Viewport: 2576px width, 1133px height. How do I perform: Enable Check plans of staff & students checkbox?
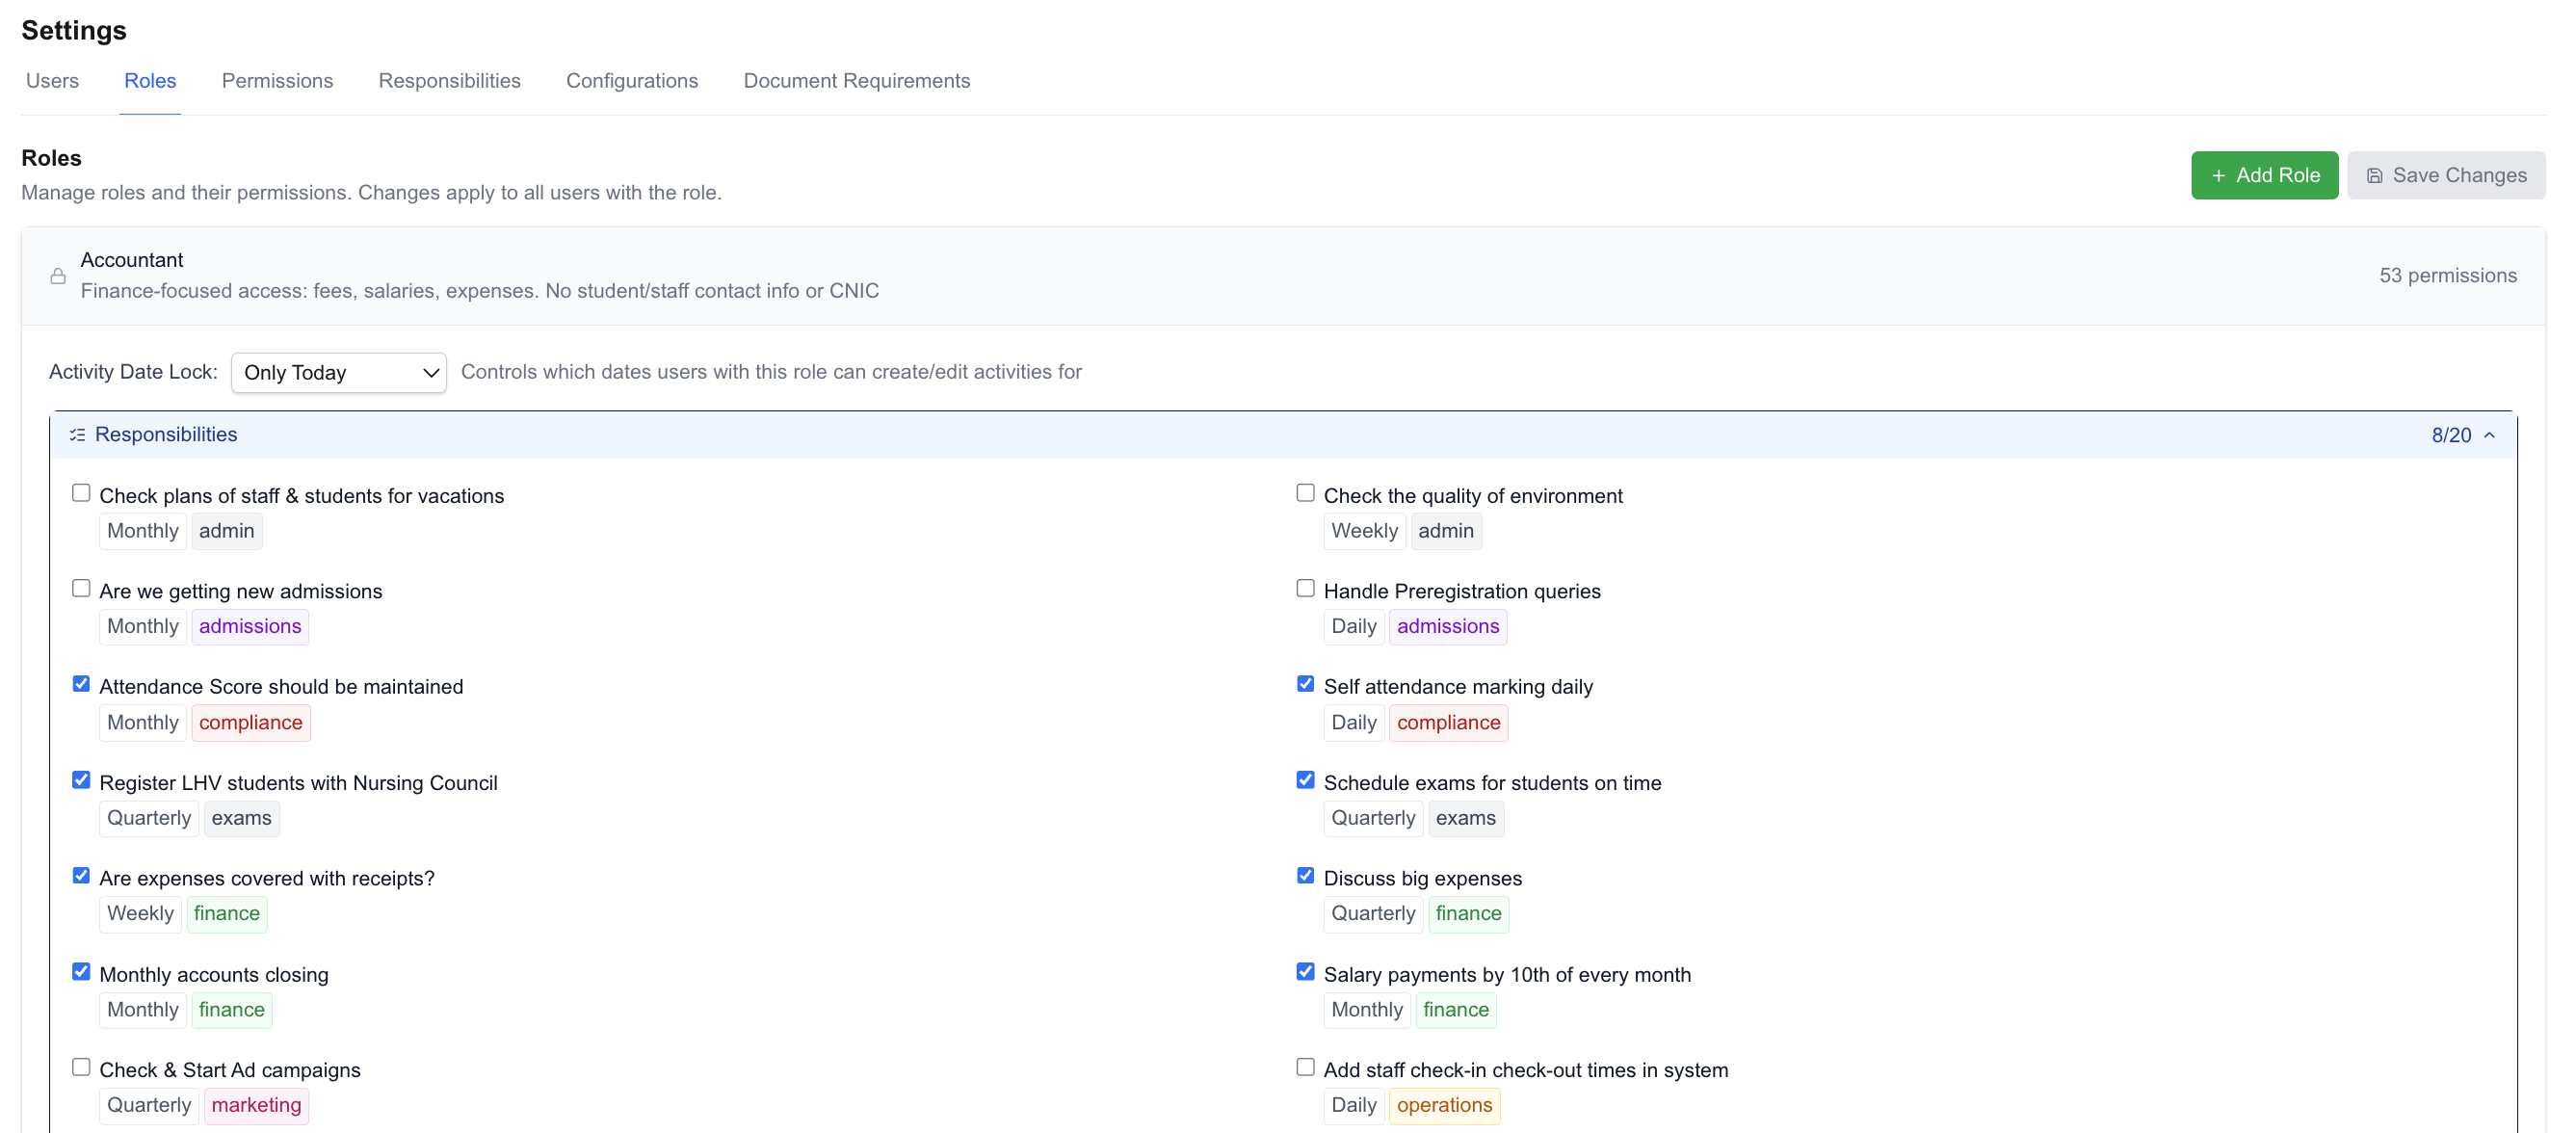(x=81, y=493)
